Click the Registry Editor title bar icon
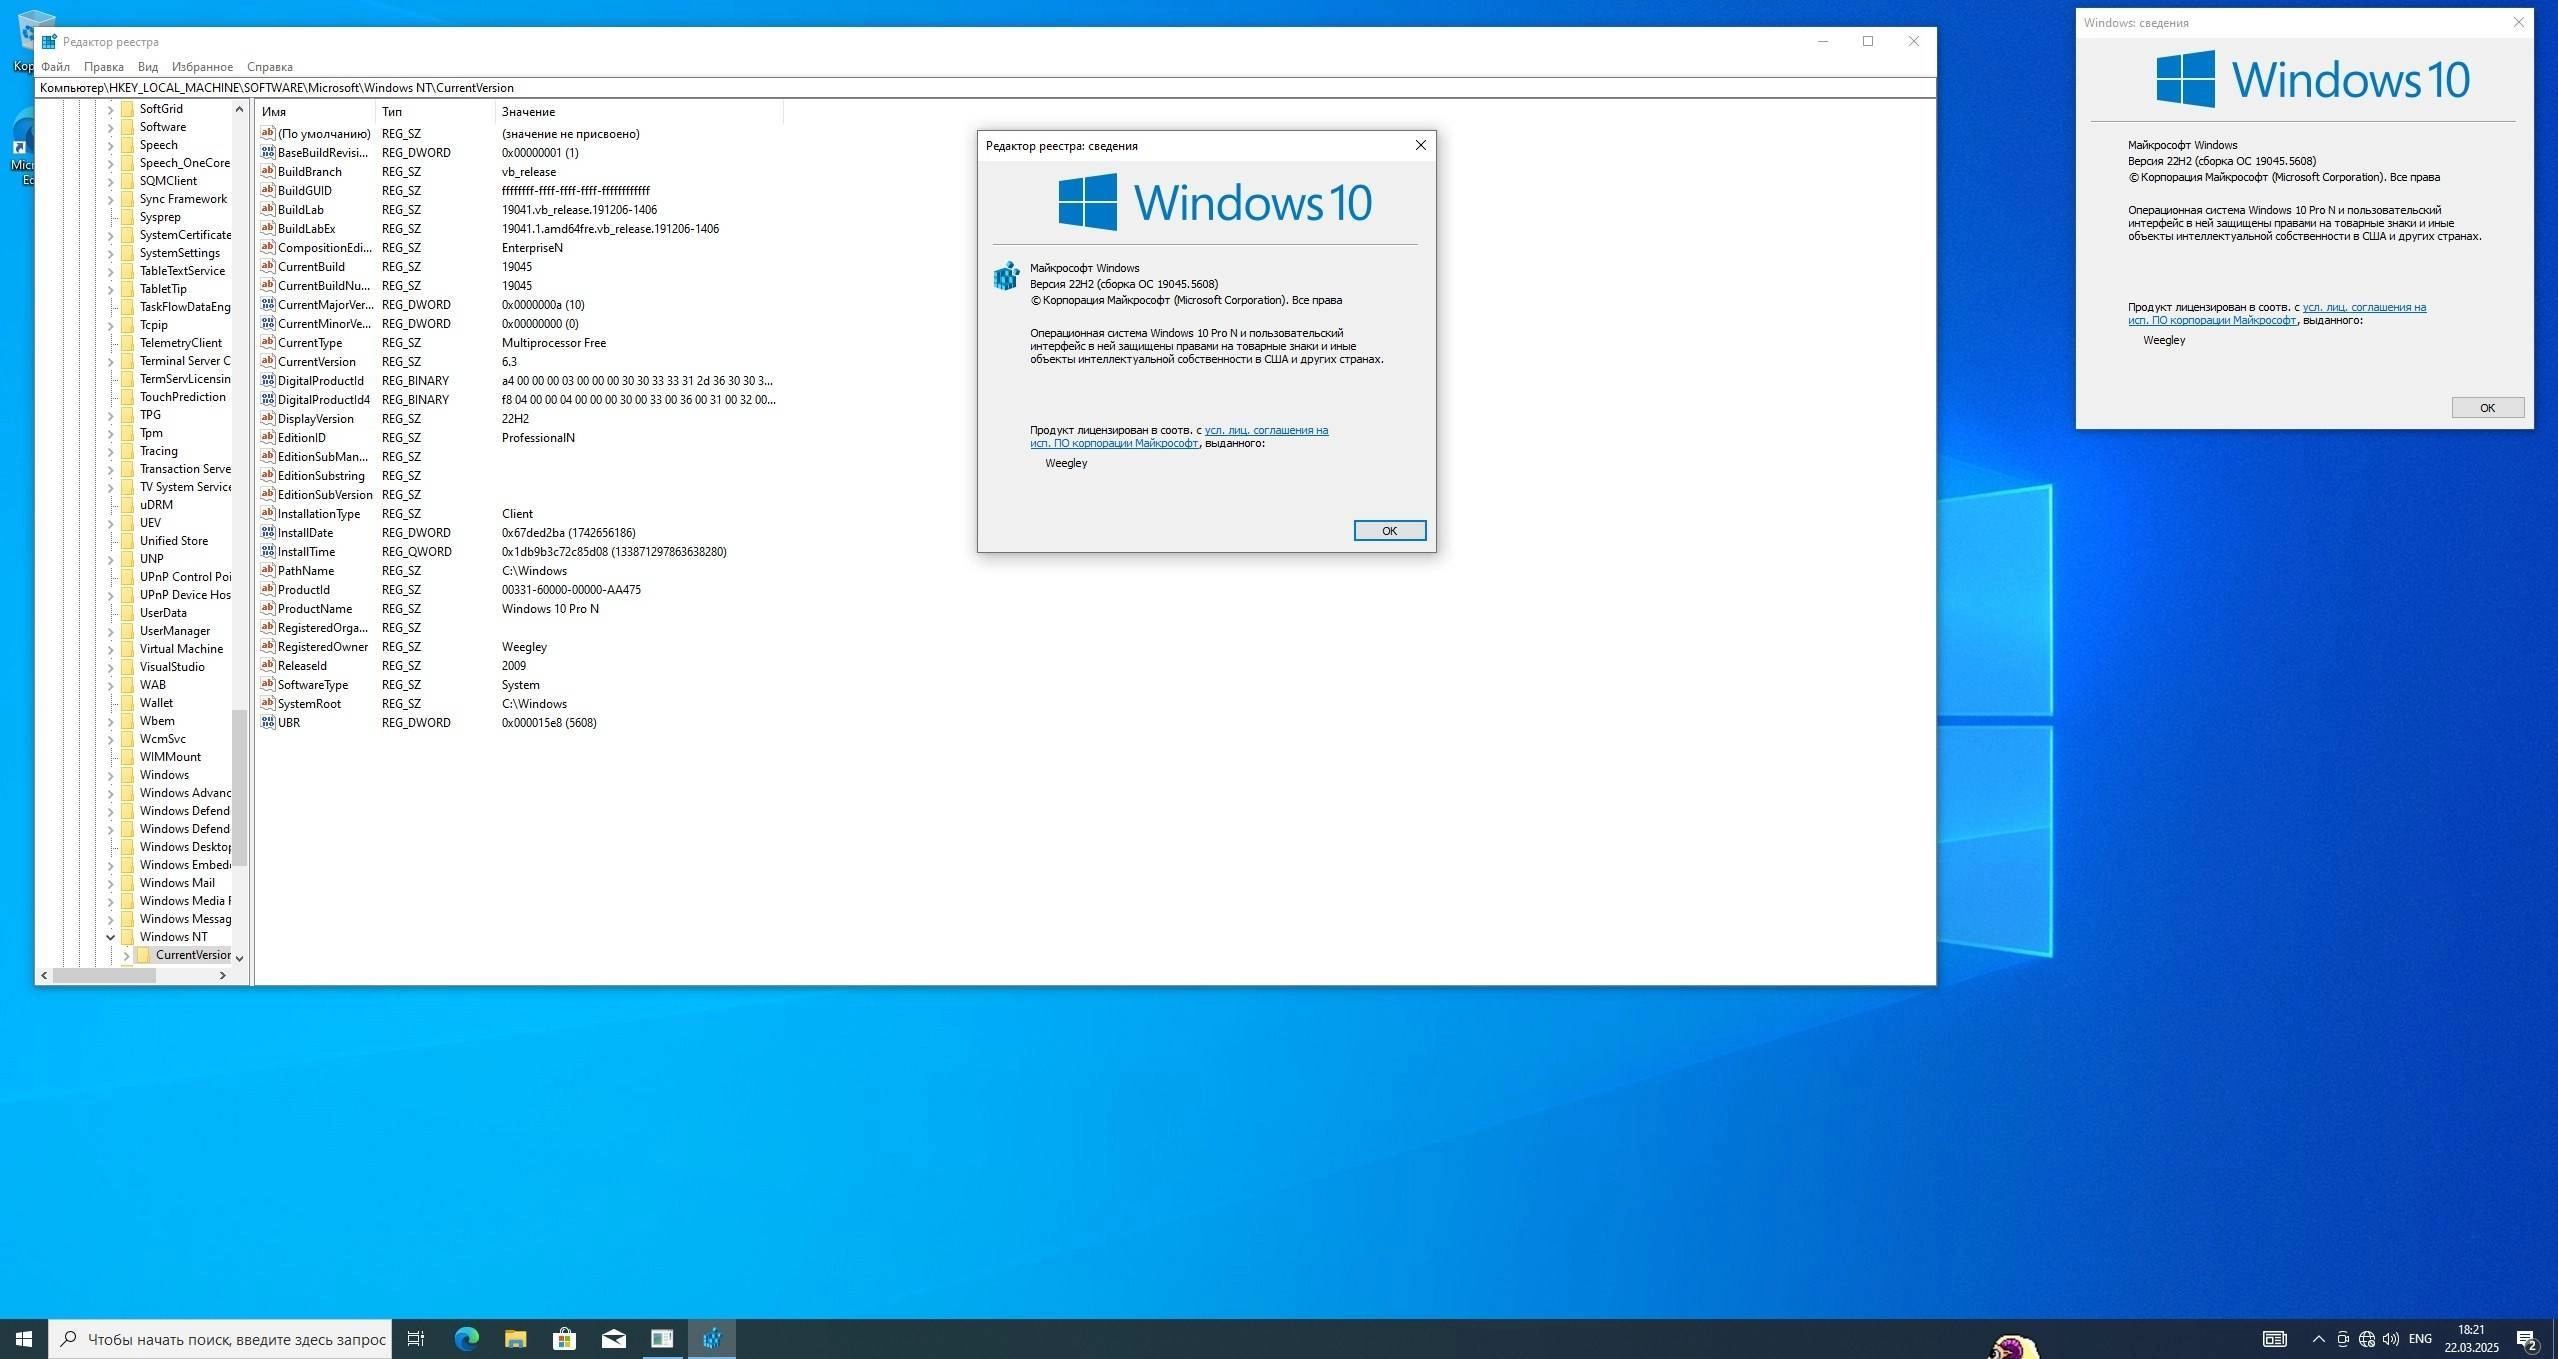Image resolution: width=2558 pixels, height=1359 pixels. [49, 42]
